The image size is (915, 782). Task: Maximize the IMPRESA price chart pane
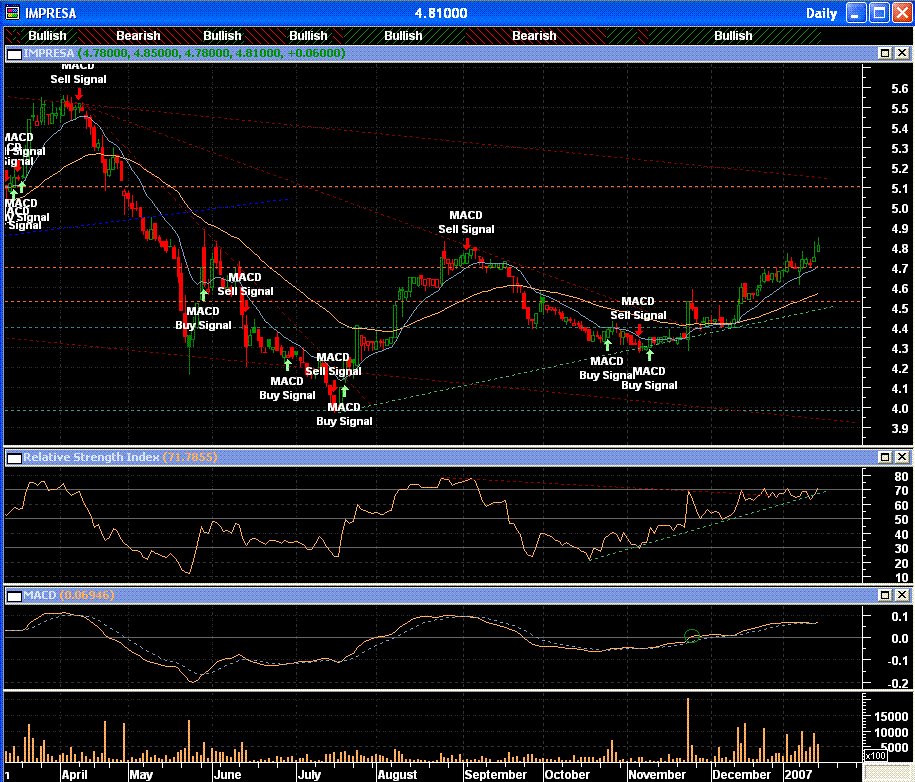pyautogui.click(x=885, y=53)
